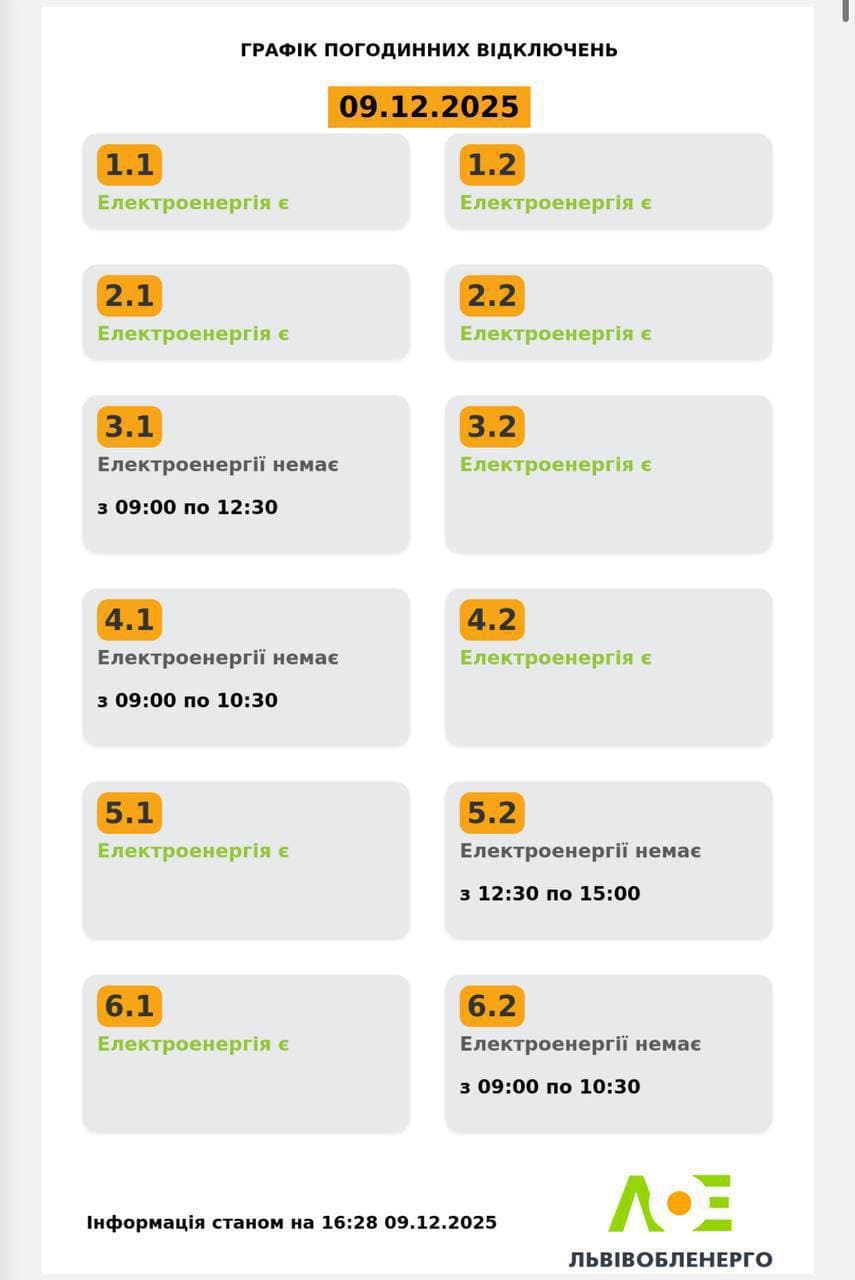Click the schedule title heading text
The image size is (855, 1280).
tap(429, 50)
